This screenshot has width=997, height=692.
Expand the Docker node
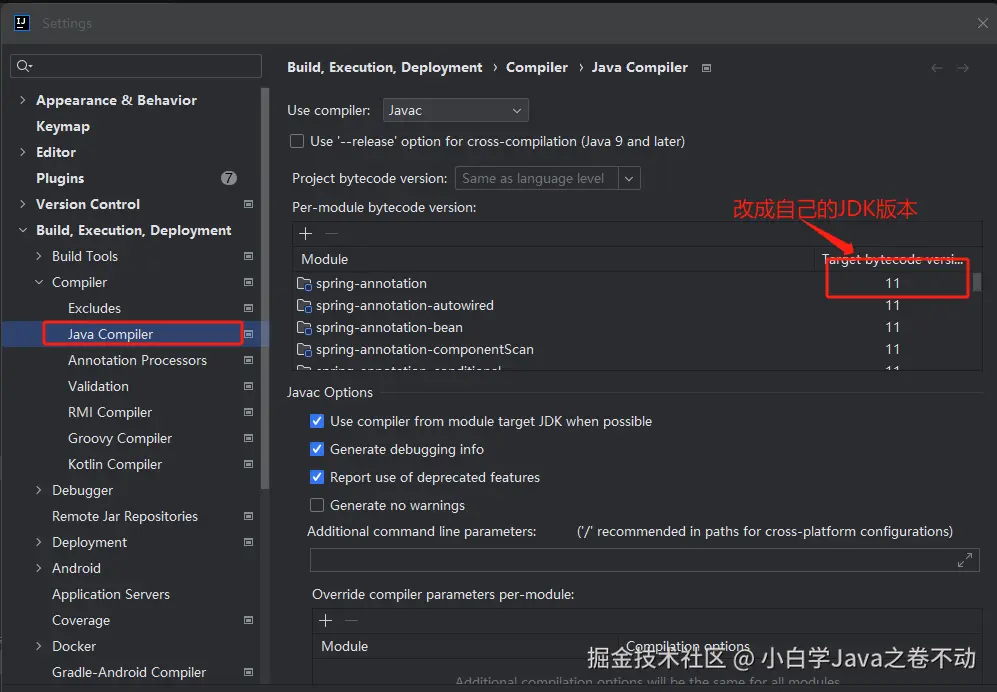(39, 646)
